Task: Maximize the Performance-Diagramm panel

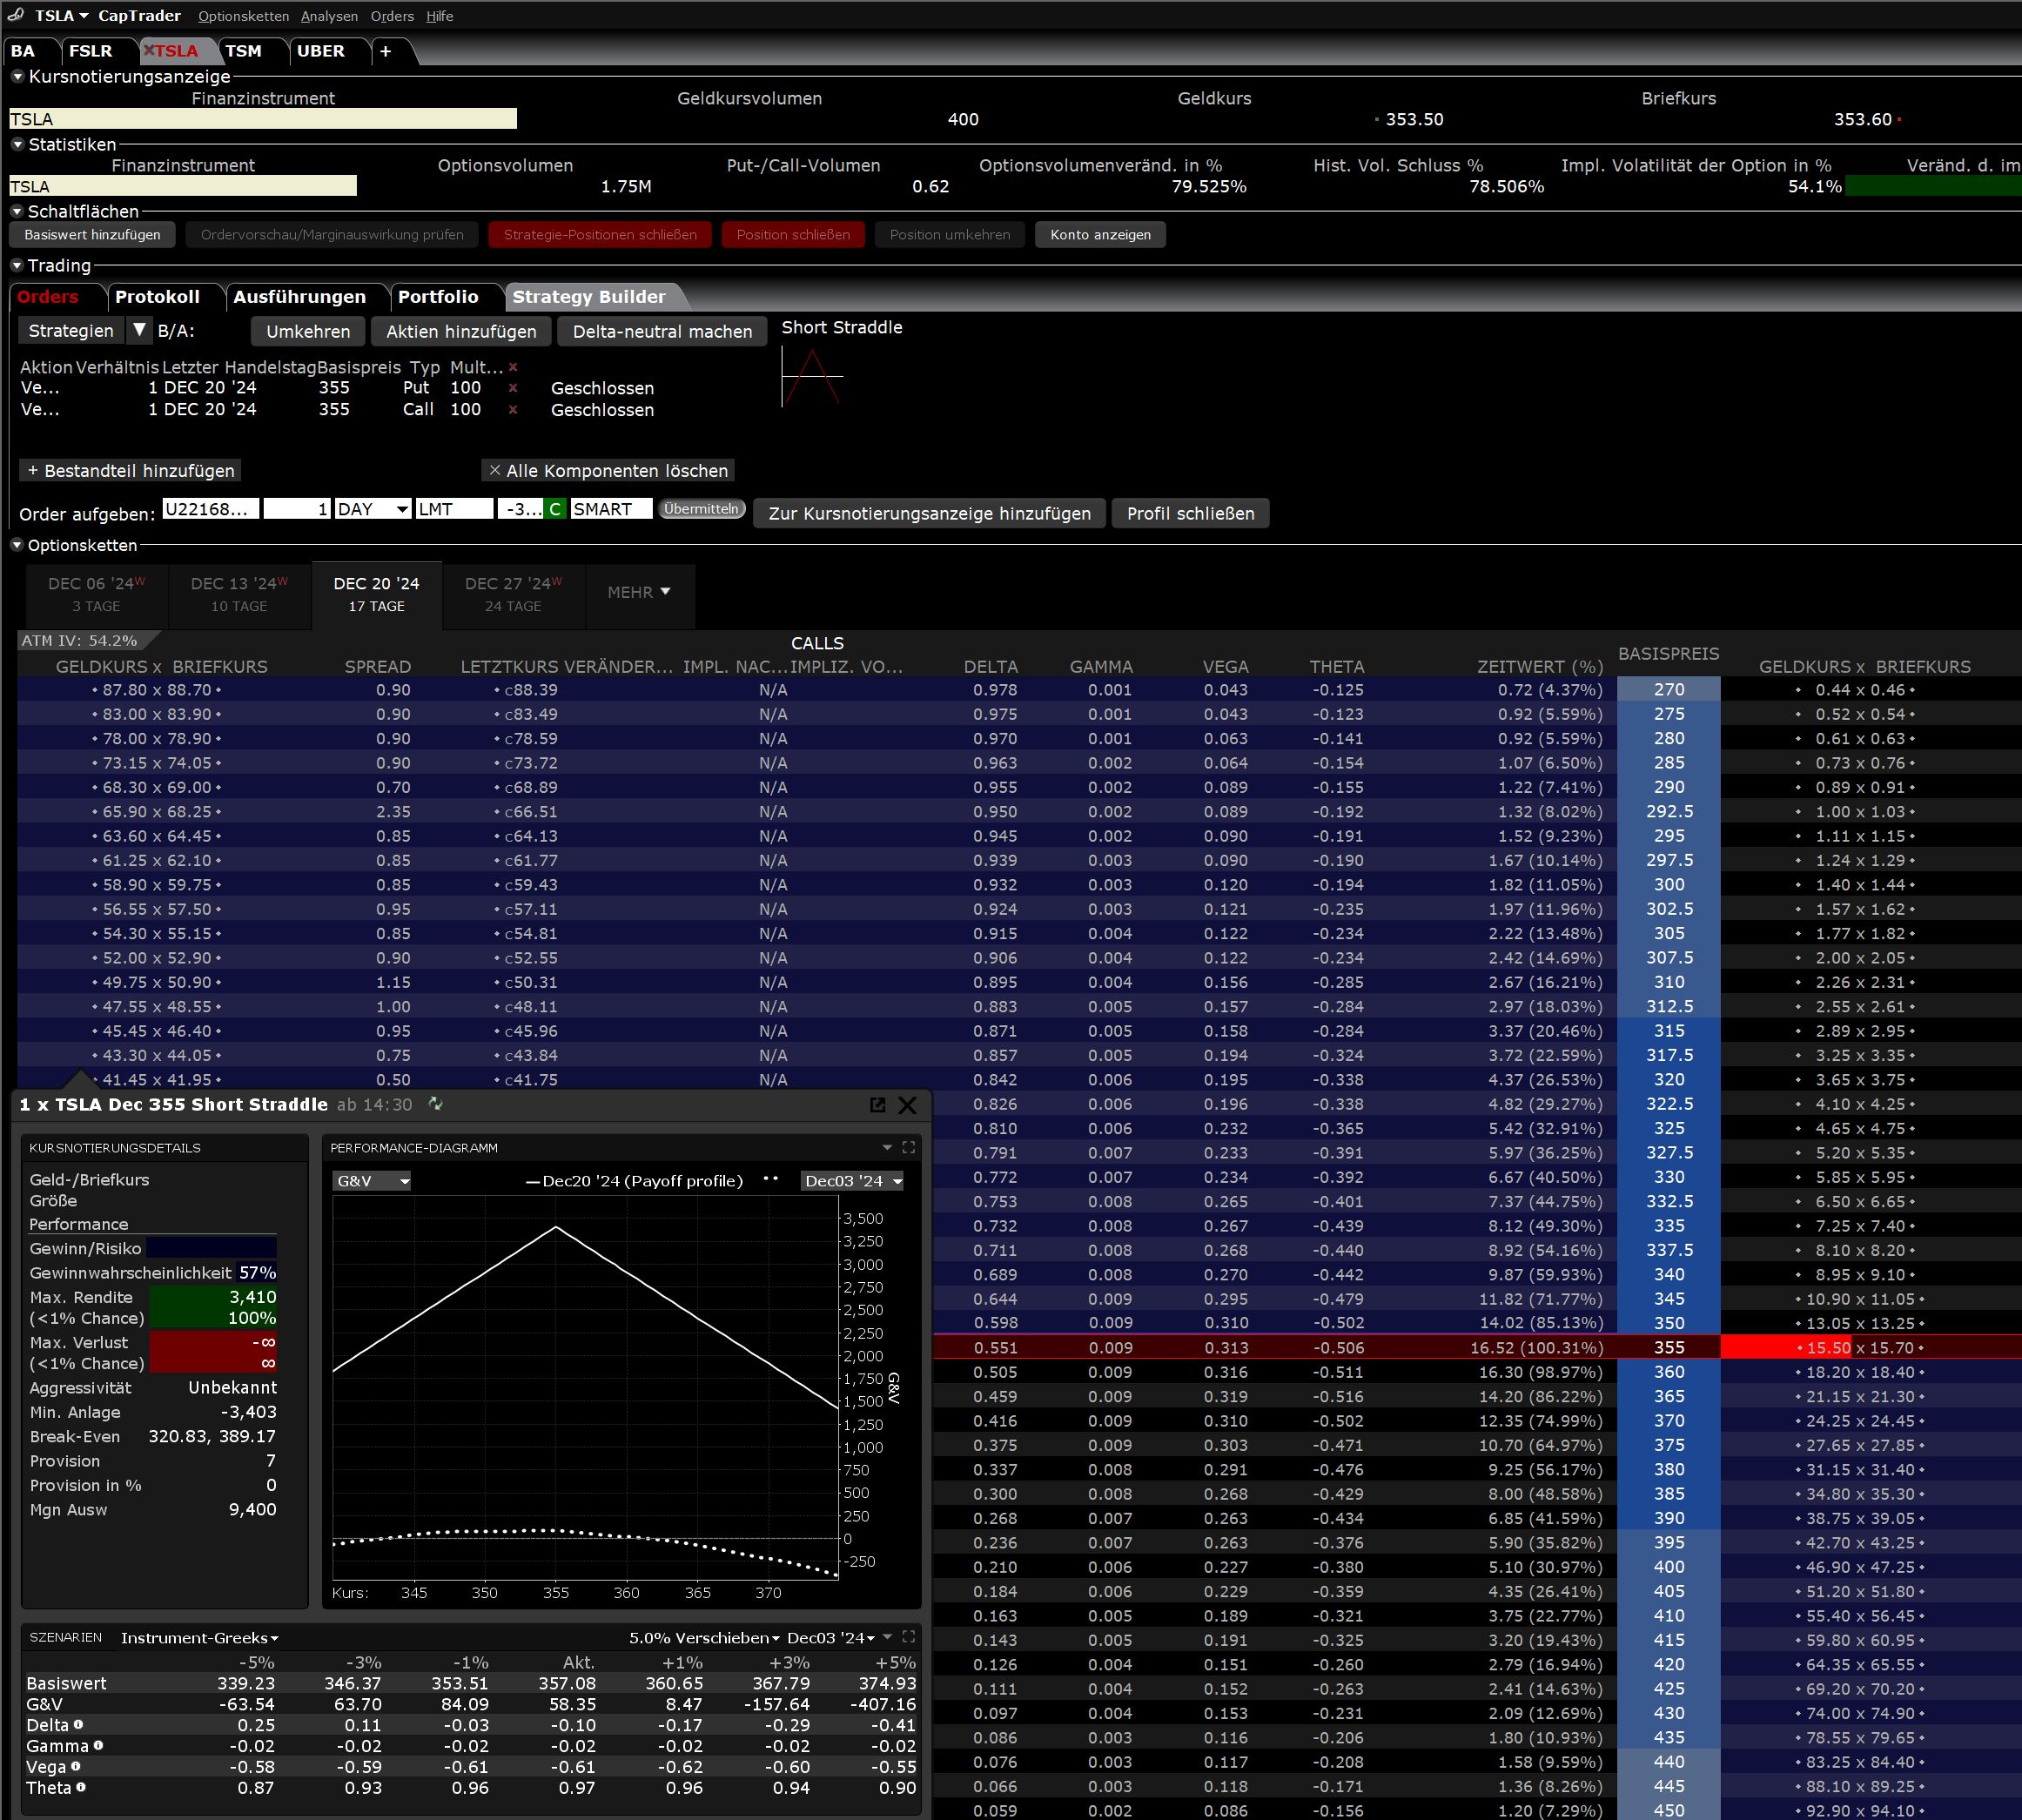Action: click(908, 1147)
